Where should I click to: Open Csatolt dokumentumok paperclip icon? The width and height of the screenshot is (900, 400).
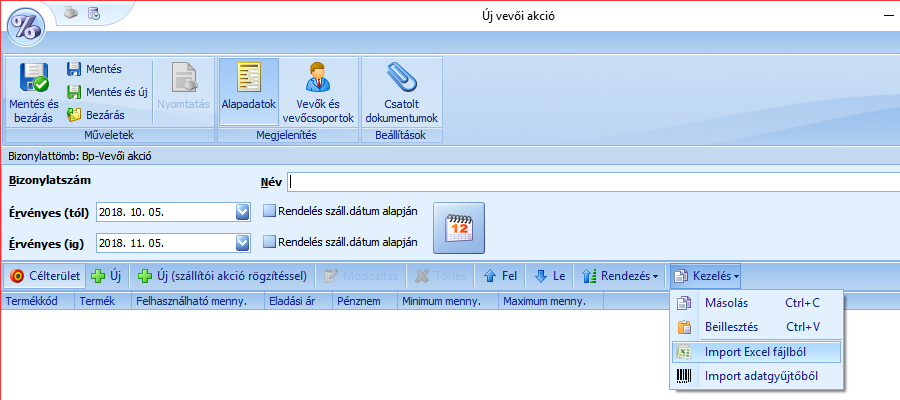point(401,80)
